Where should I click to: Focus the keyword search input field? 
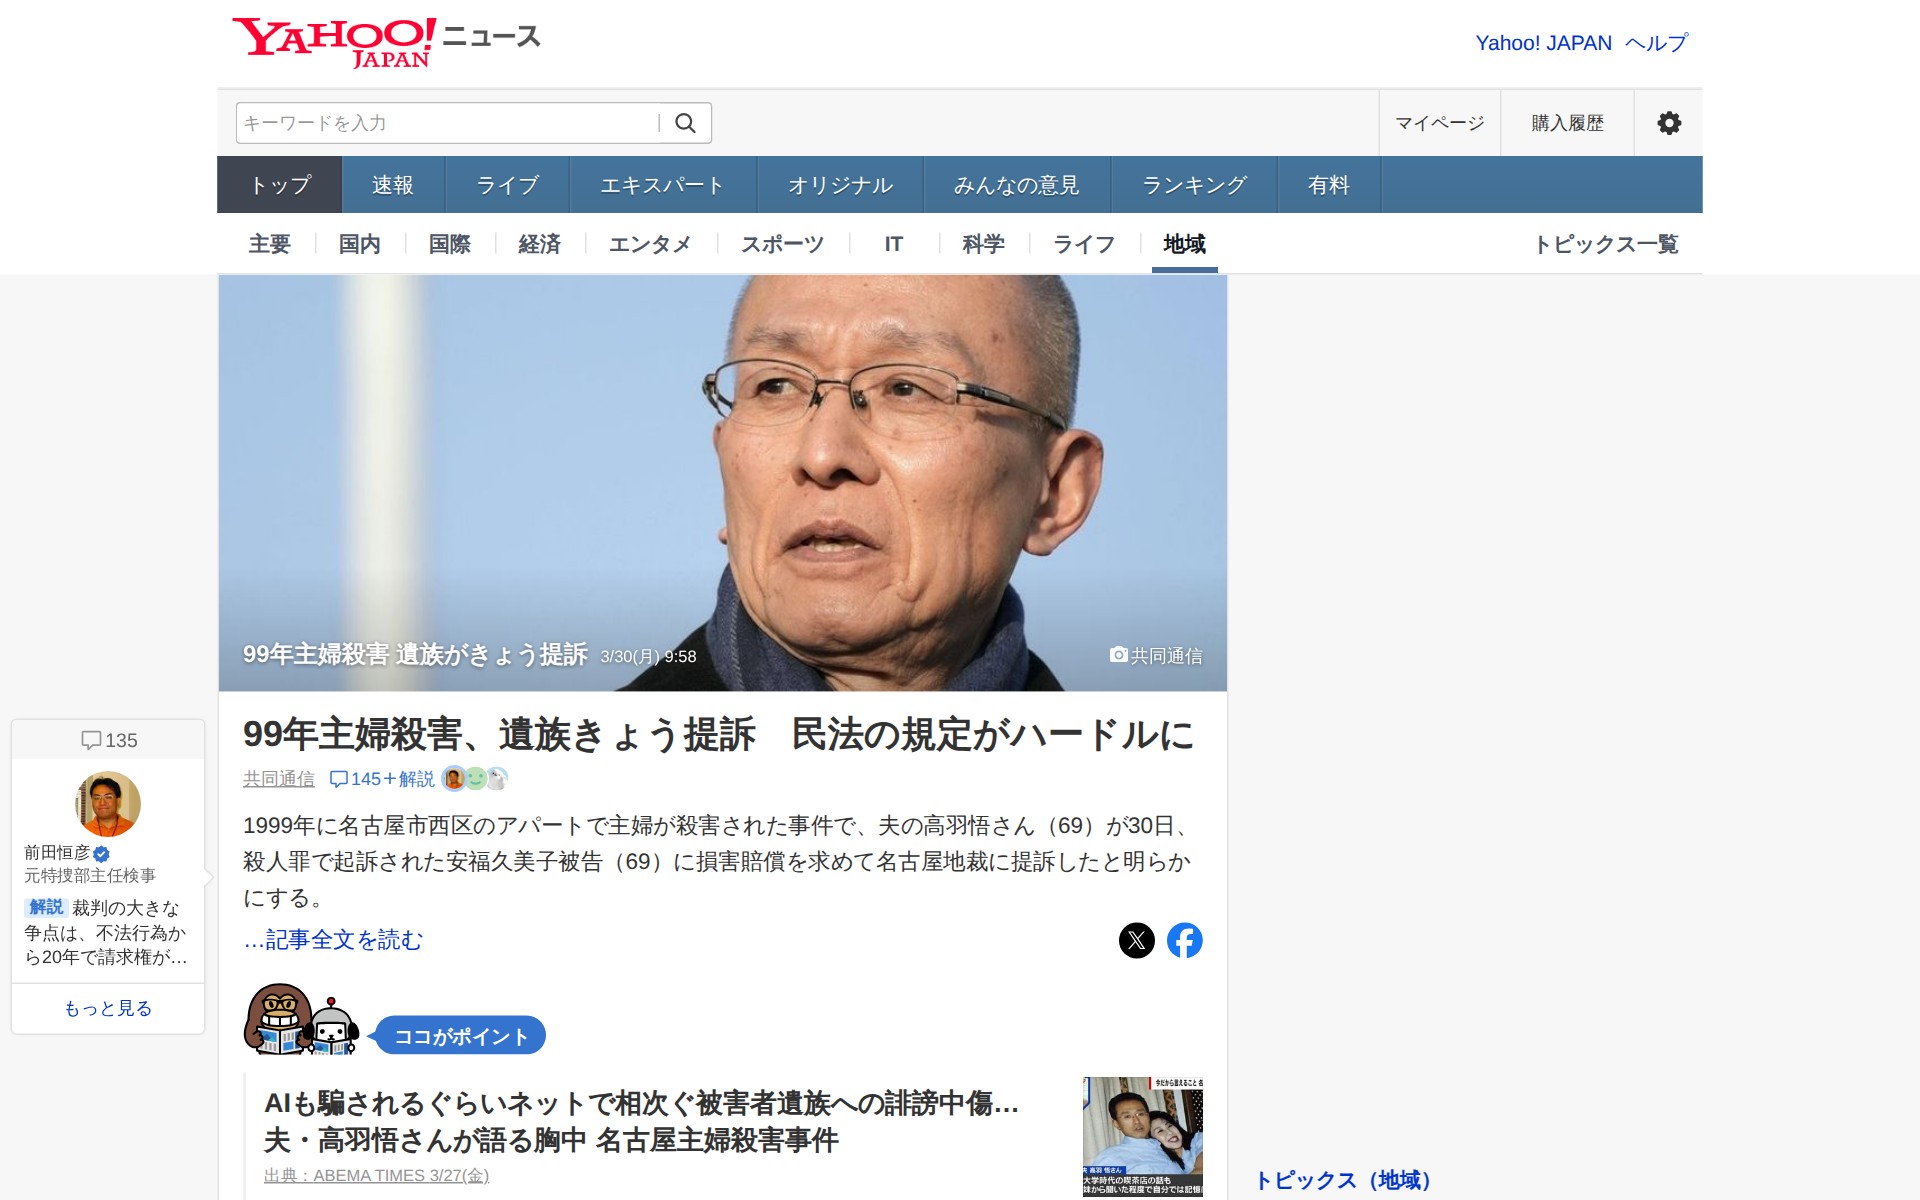tap(448, 123)
